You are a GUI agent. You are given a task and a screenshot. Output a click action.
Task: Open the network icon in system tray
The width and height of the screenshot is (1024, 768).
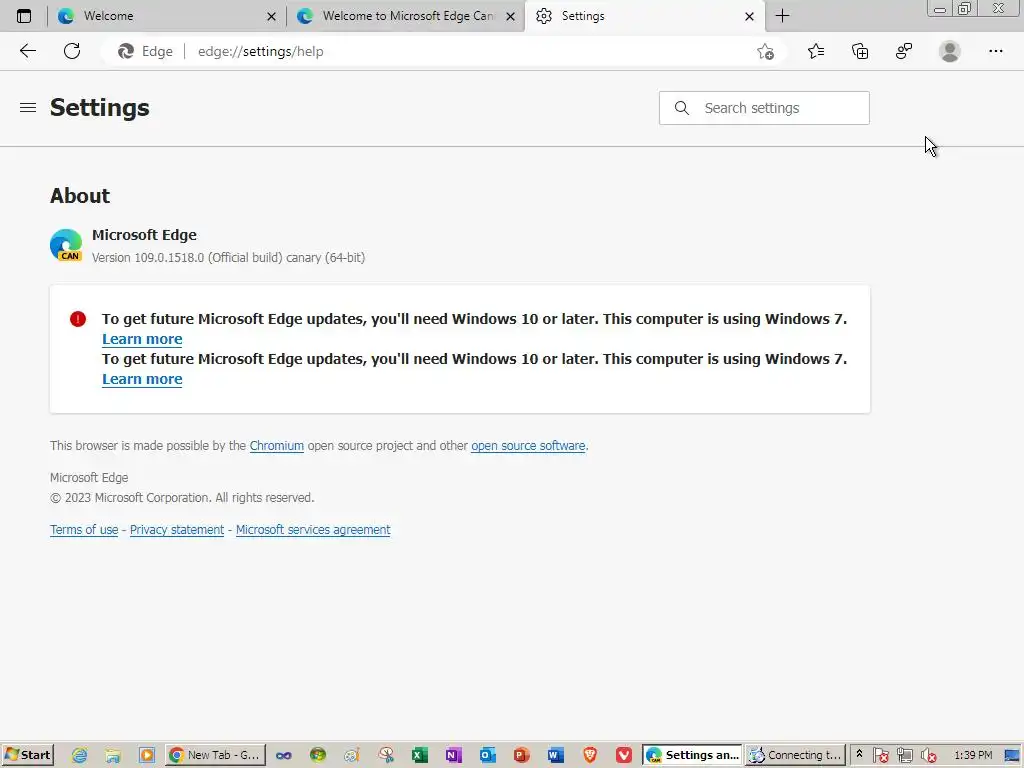(904, 756)
